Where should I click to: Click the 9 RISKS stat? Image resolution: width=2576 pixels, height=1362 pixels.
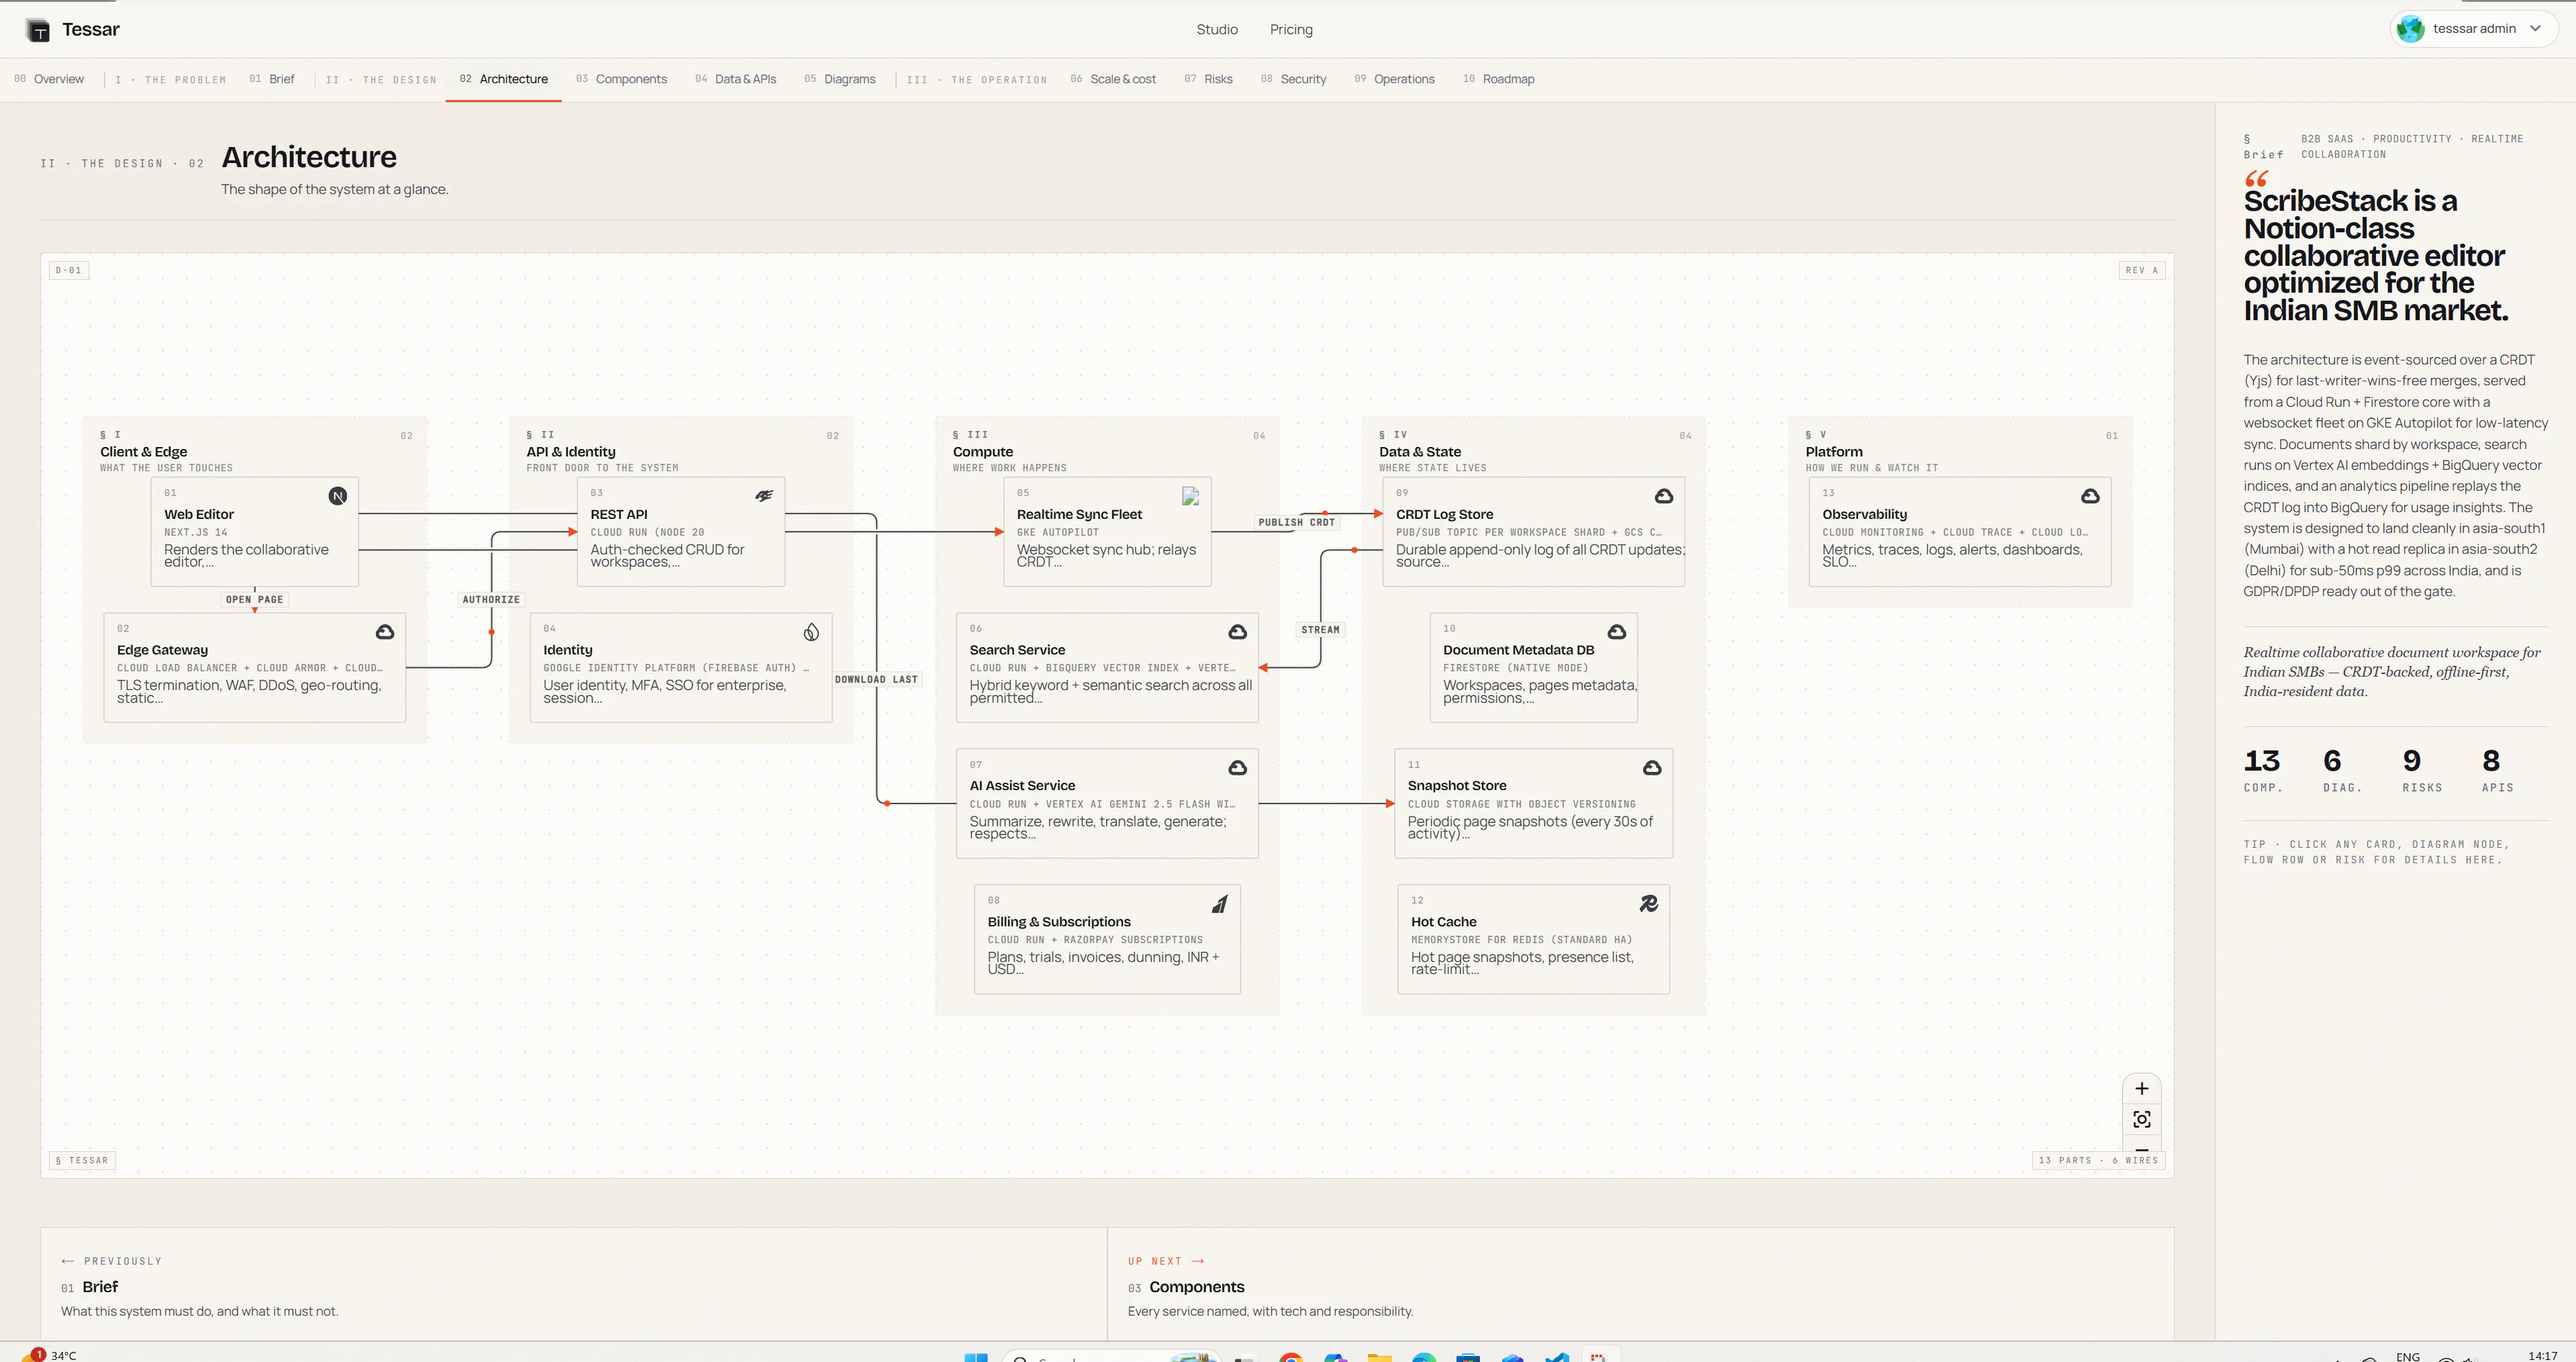pyautogui.click(x=2422, y=770)
